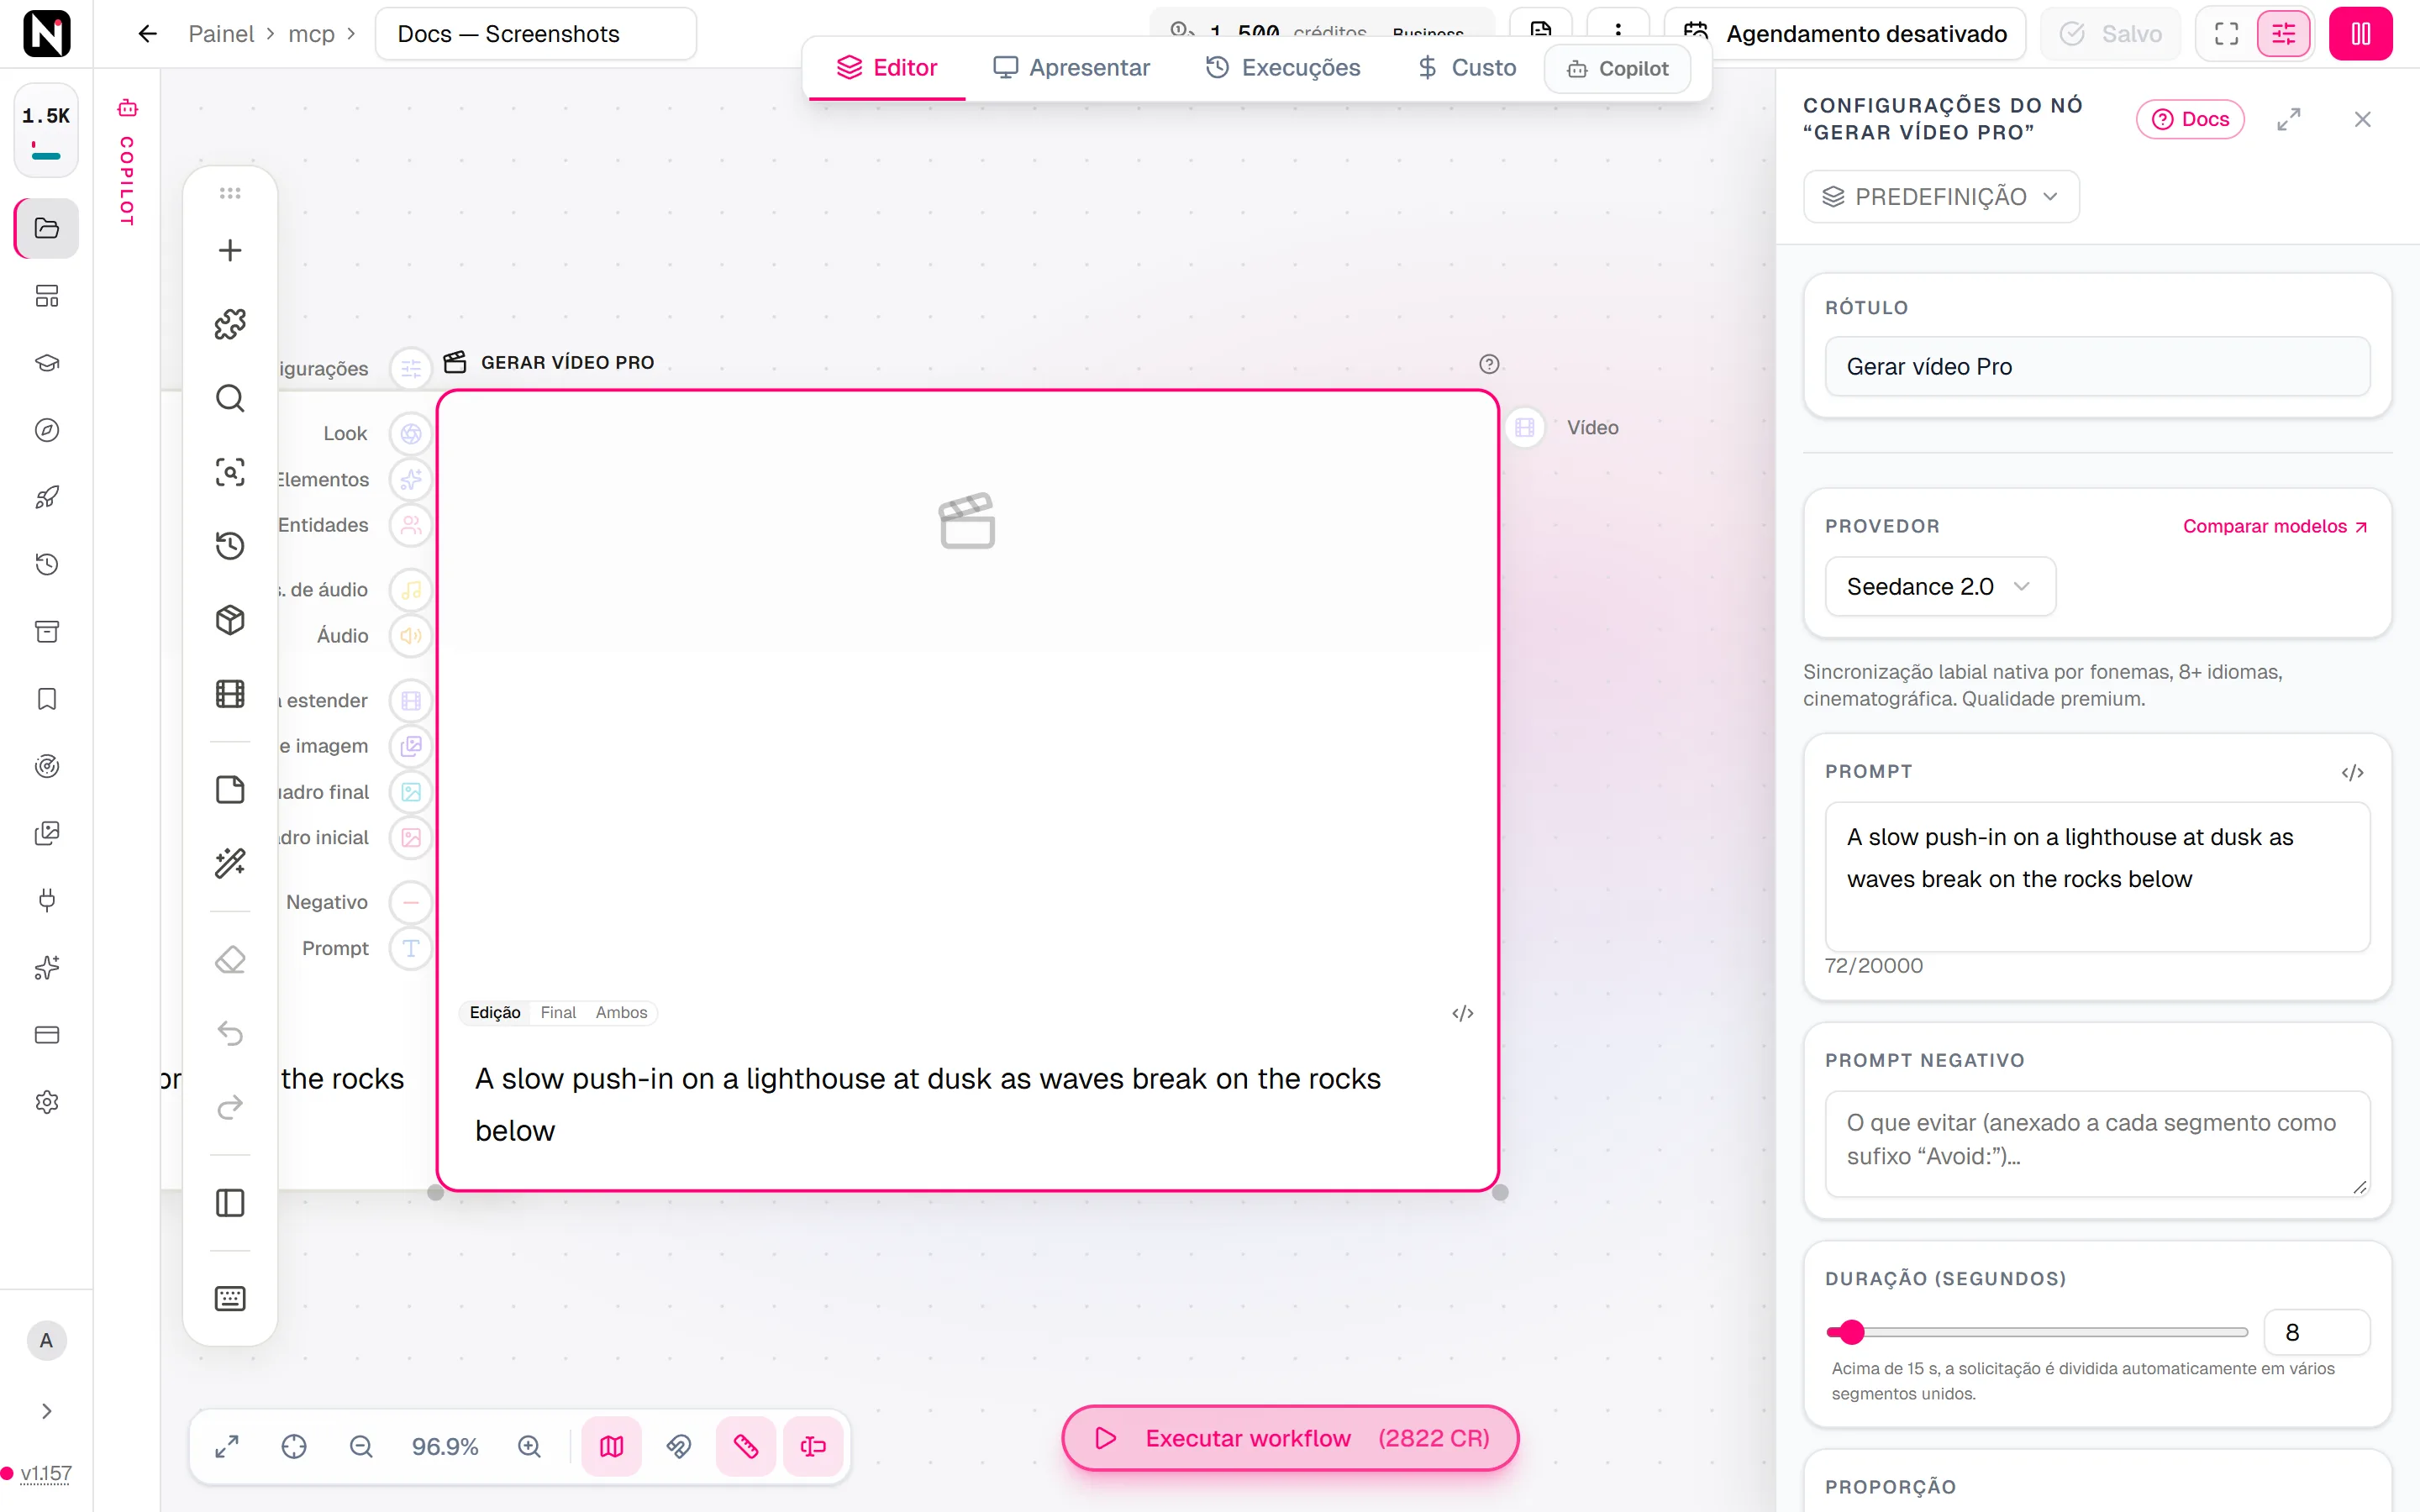The image size is (2420, 1512).
Task: Toggle the minimap button in bottom toolbar
Action: click(x=612, y=1446)
